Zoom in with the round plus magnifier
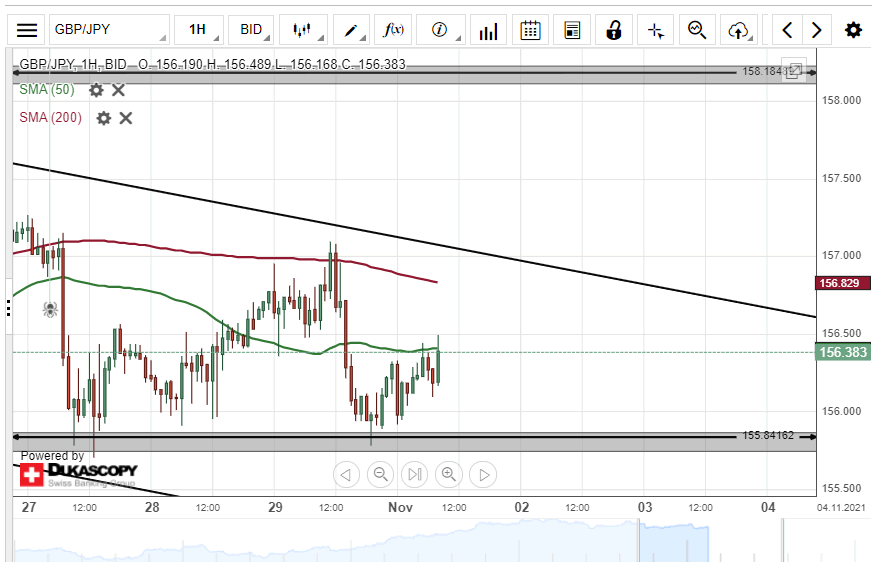 pos(449,474)
